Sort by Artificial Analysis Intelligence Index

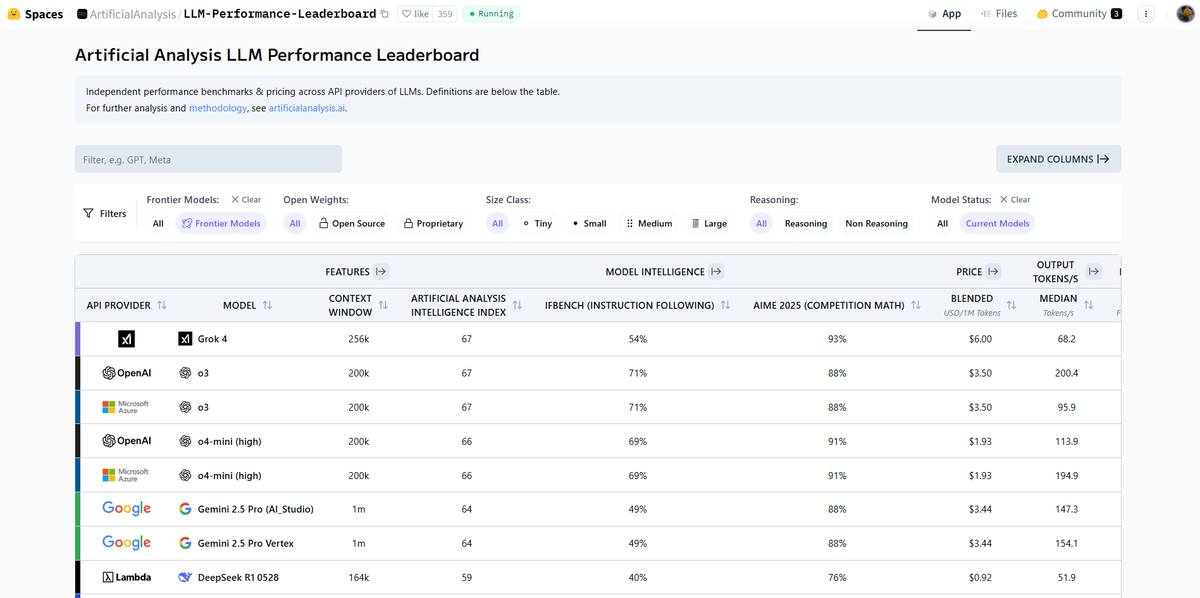click(x=517, y=305)
